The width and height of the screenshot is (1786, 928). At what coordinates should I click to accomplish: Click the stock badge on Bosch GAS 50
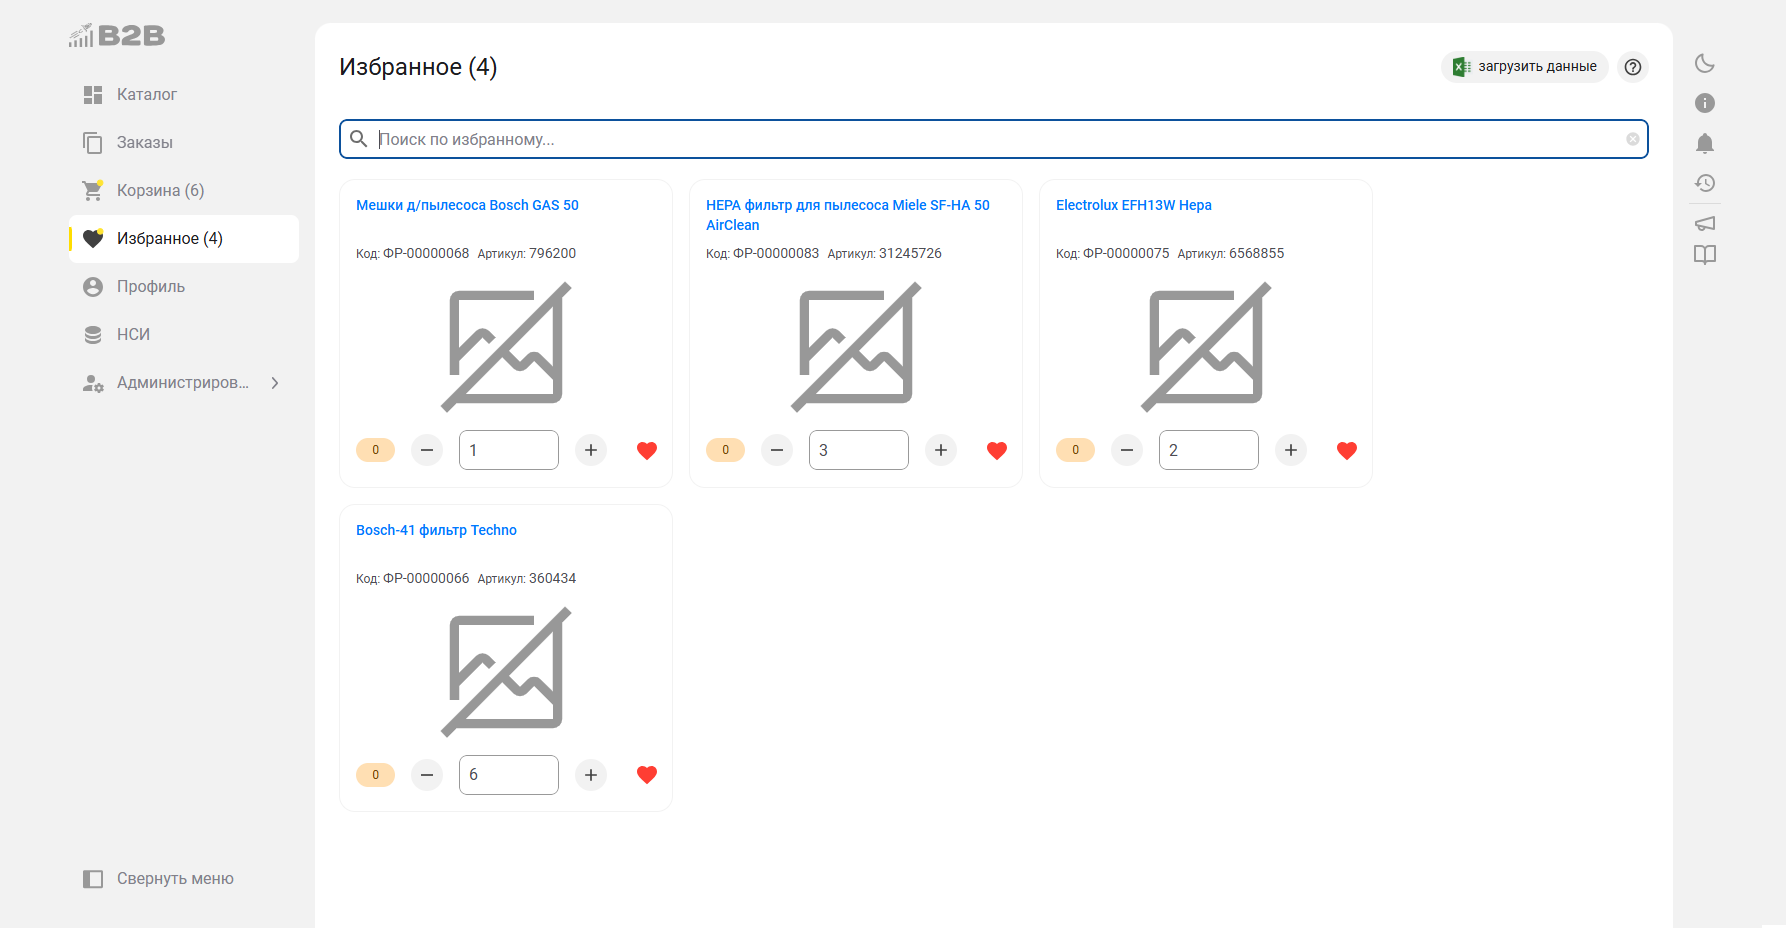(x=376, y=450)
